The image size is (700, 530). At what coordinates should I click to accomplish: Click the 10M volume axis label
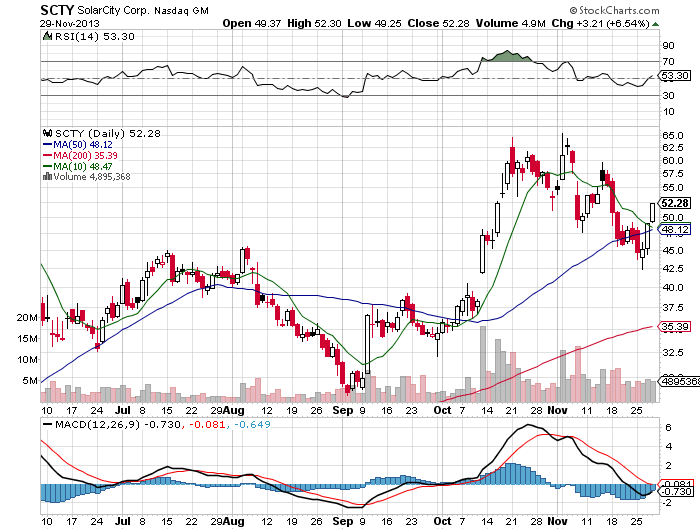[x=27, y=359]
